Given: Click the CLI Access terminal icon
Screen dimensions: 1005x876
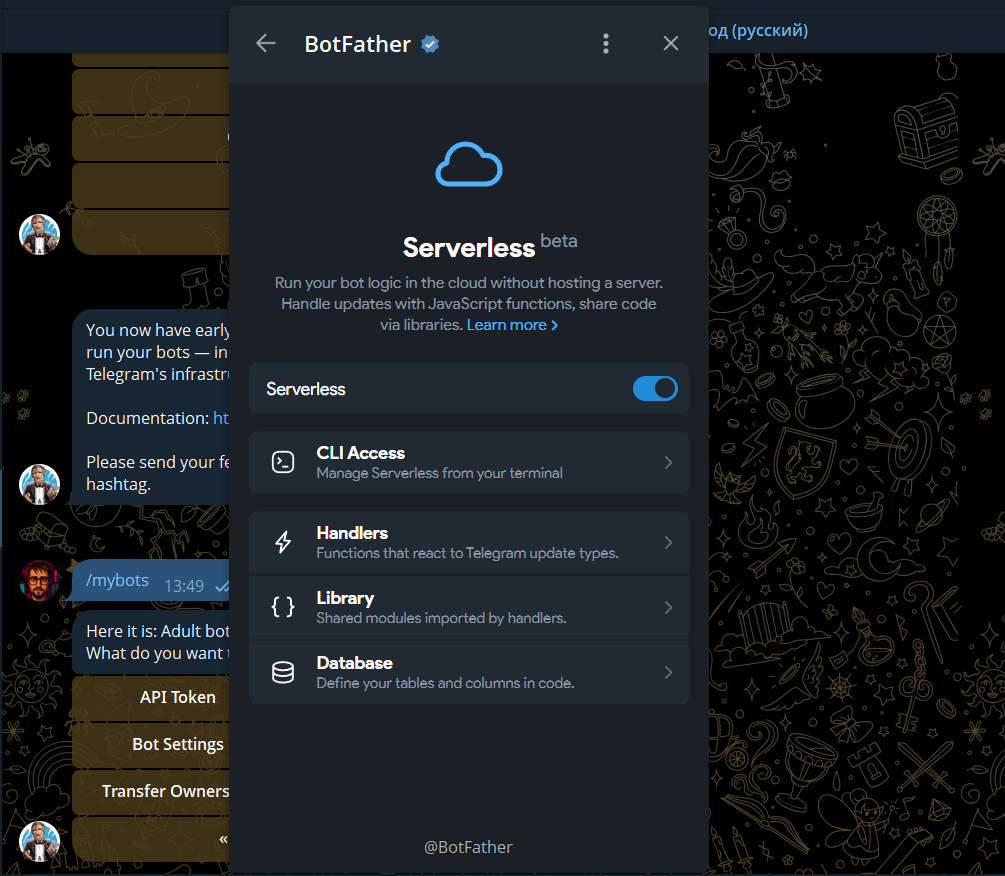Looking at the screenshot, I should (x=283, y=462).
